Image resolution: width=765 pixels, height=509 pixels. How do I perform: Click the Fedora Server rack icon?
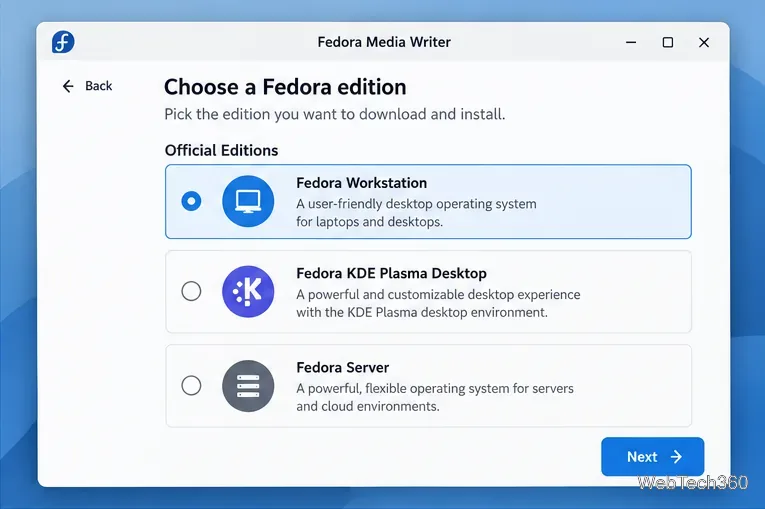(x=248, y=386)
